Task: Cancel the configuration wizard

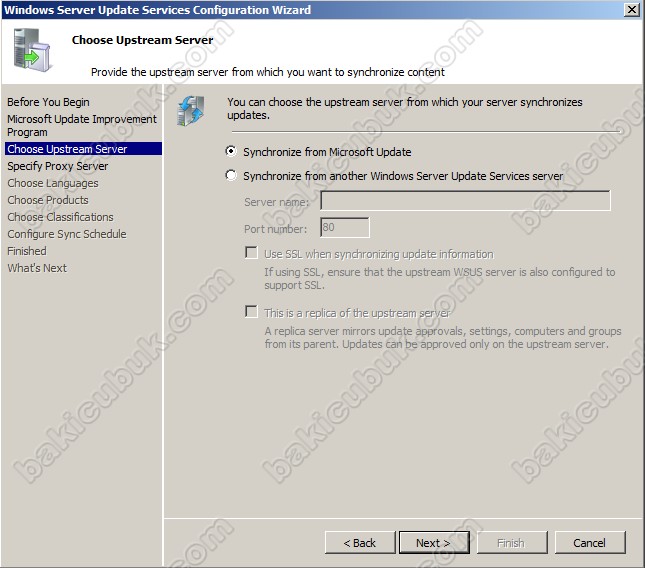Action: pos(590,542)
